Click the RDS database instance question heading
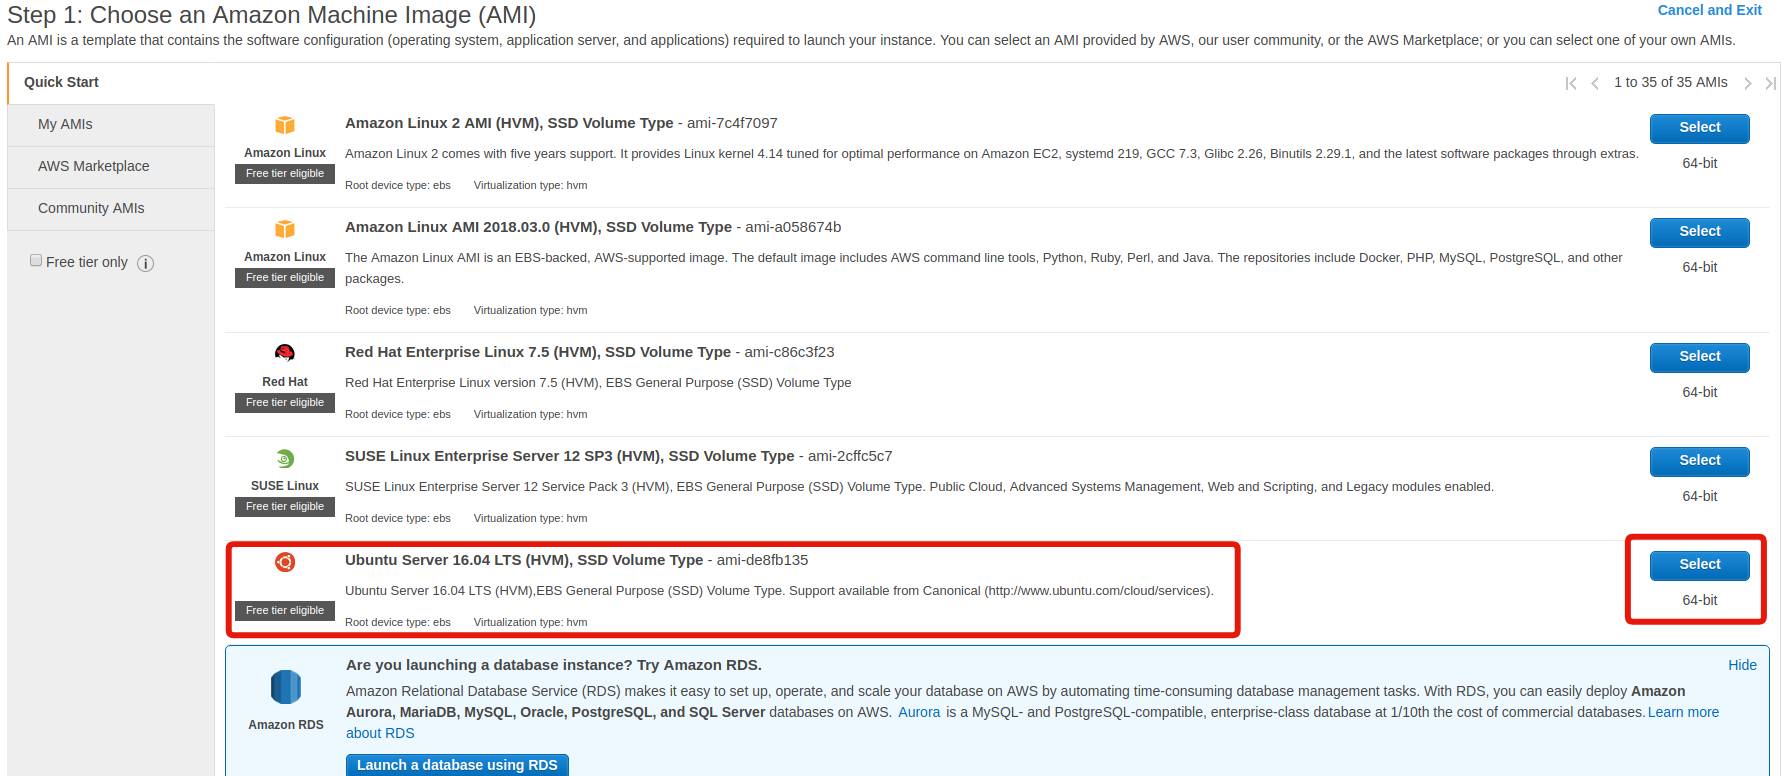Viewport: 1792px width, 776px height. point(554,665)
